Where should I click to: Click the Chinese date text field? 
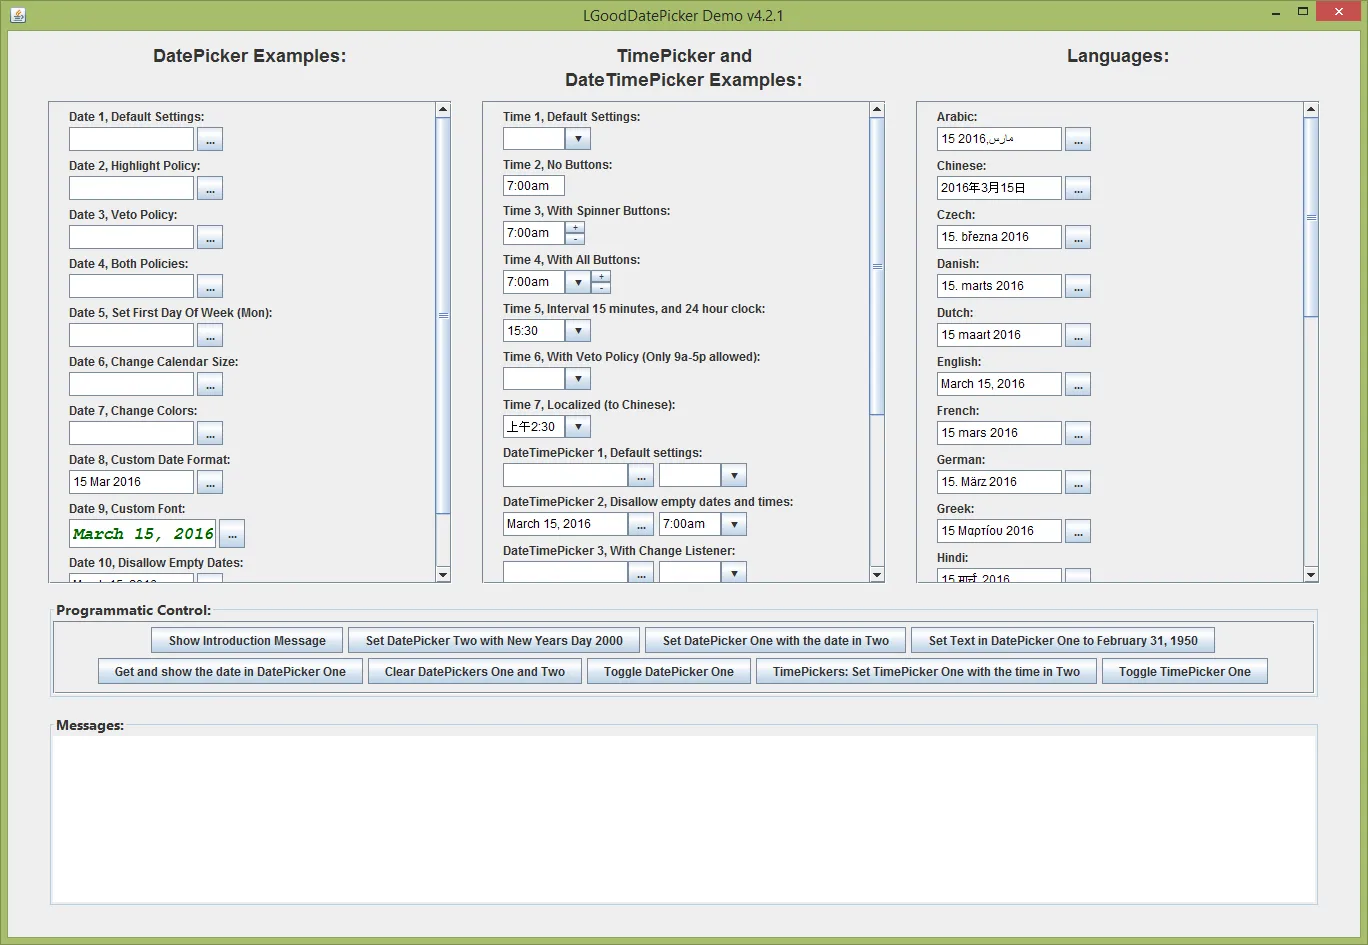click(x=999, y=188)
